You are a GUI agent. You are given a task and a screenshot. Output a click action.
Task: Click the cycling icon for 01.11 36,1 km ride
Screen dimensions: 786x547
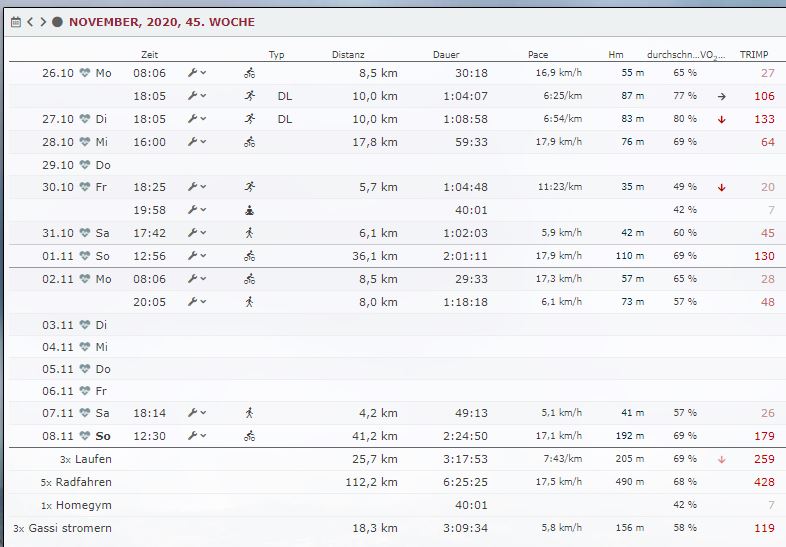pyautogui.click(x=249, y=255)
